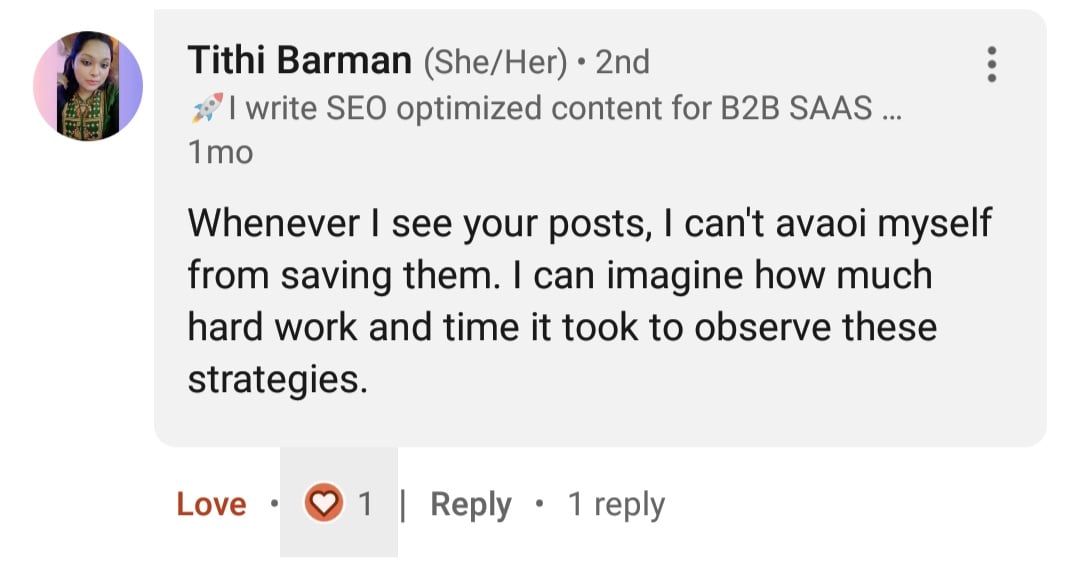
Task: Click the "1mo" comment timestamp
Action: (x=220, y=153)
